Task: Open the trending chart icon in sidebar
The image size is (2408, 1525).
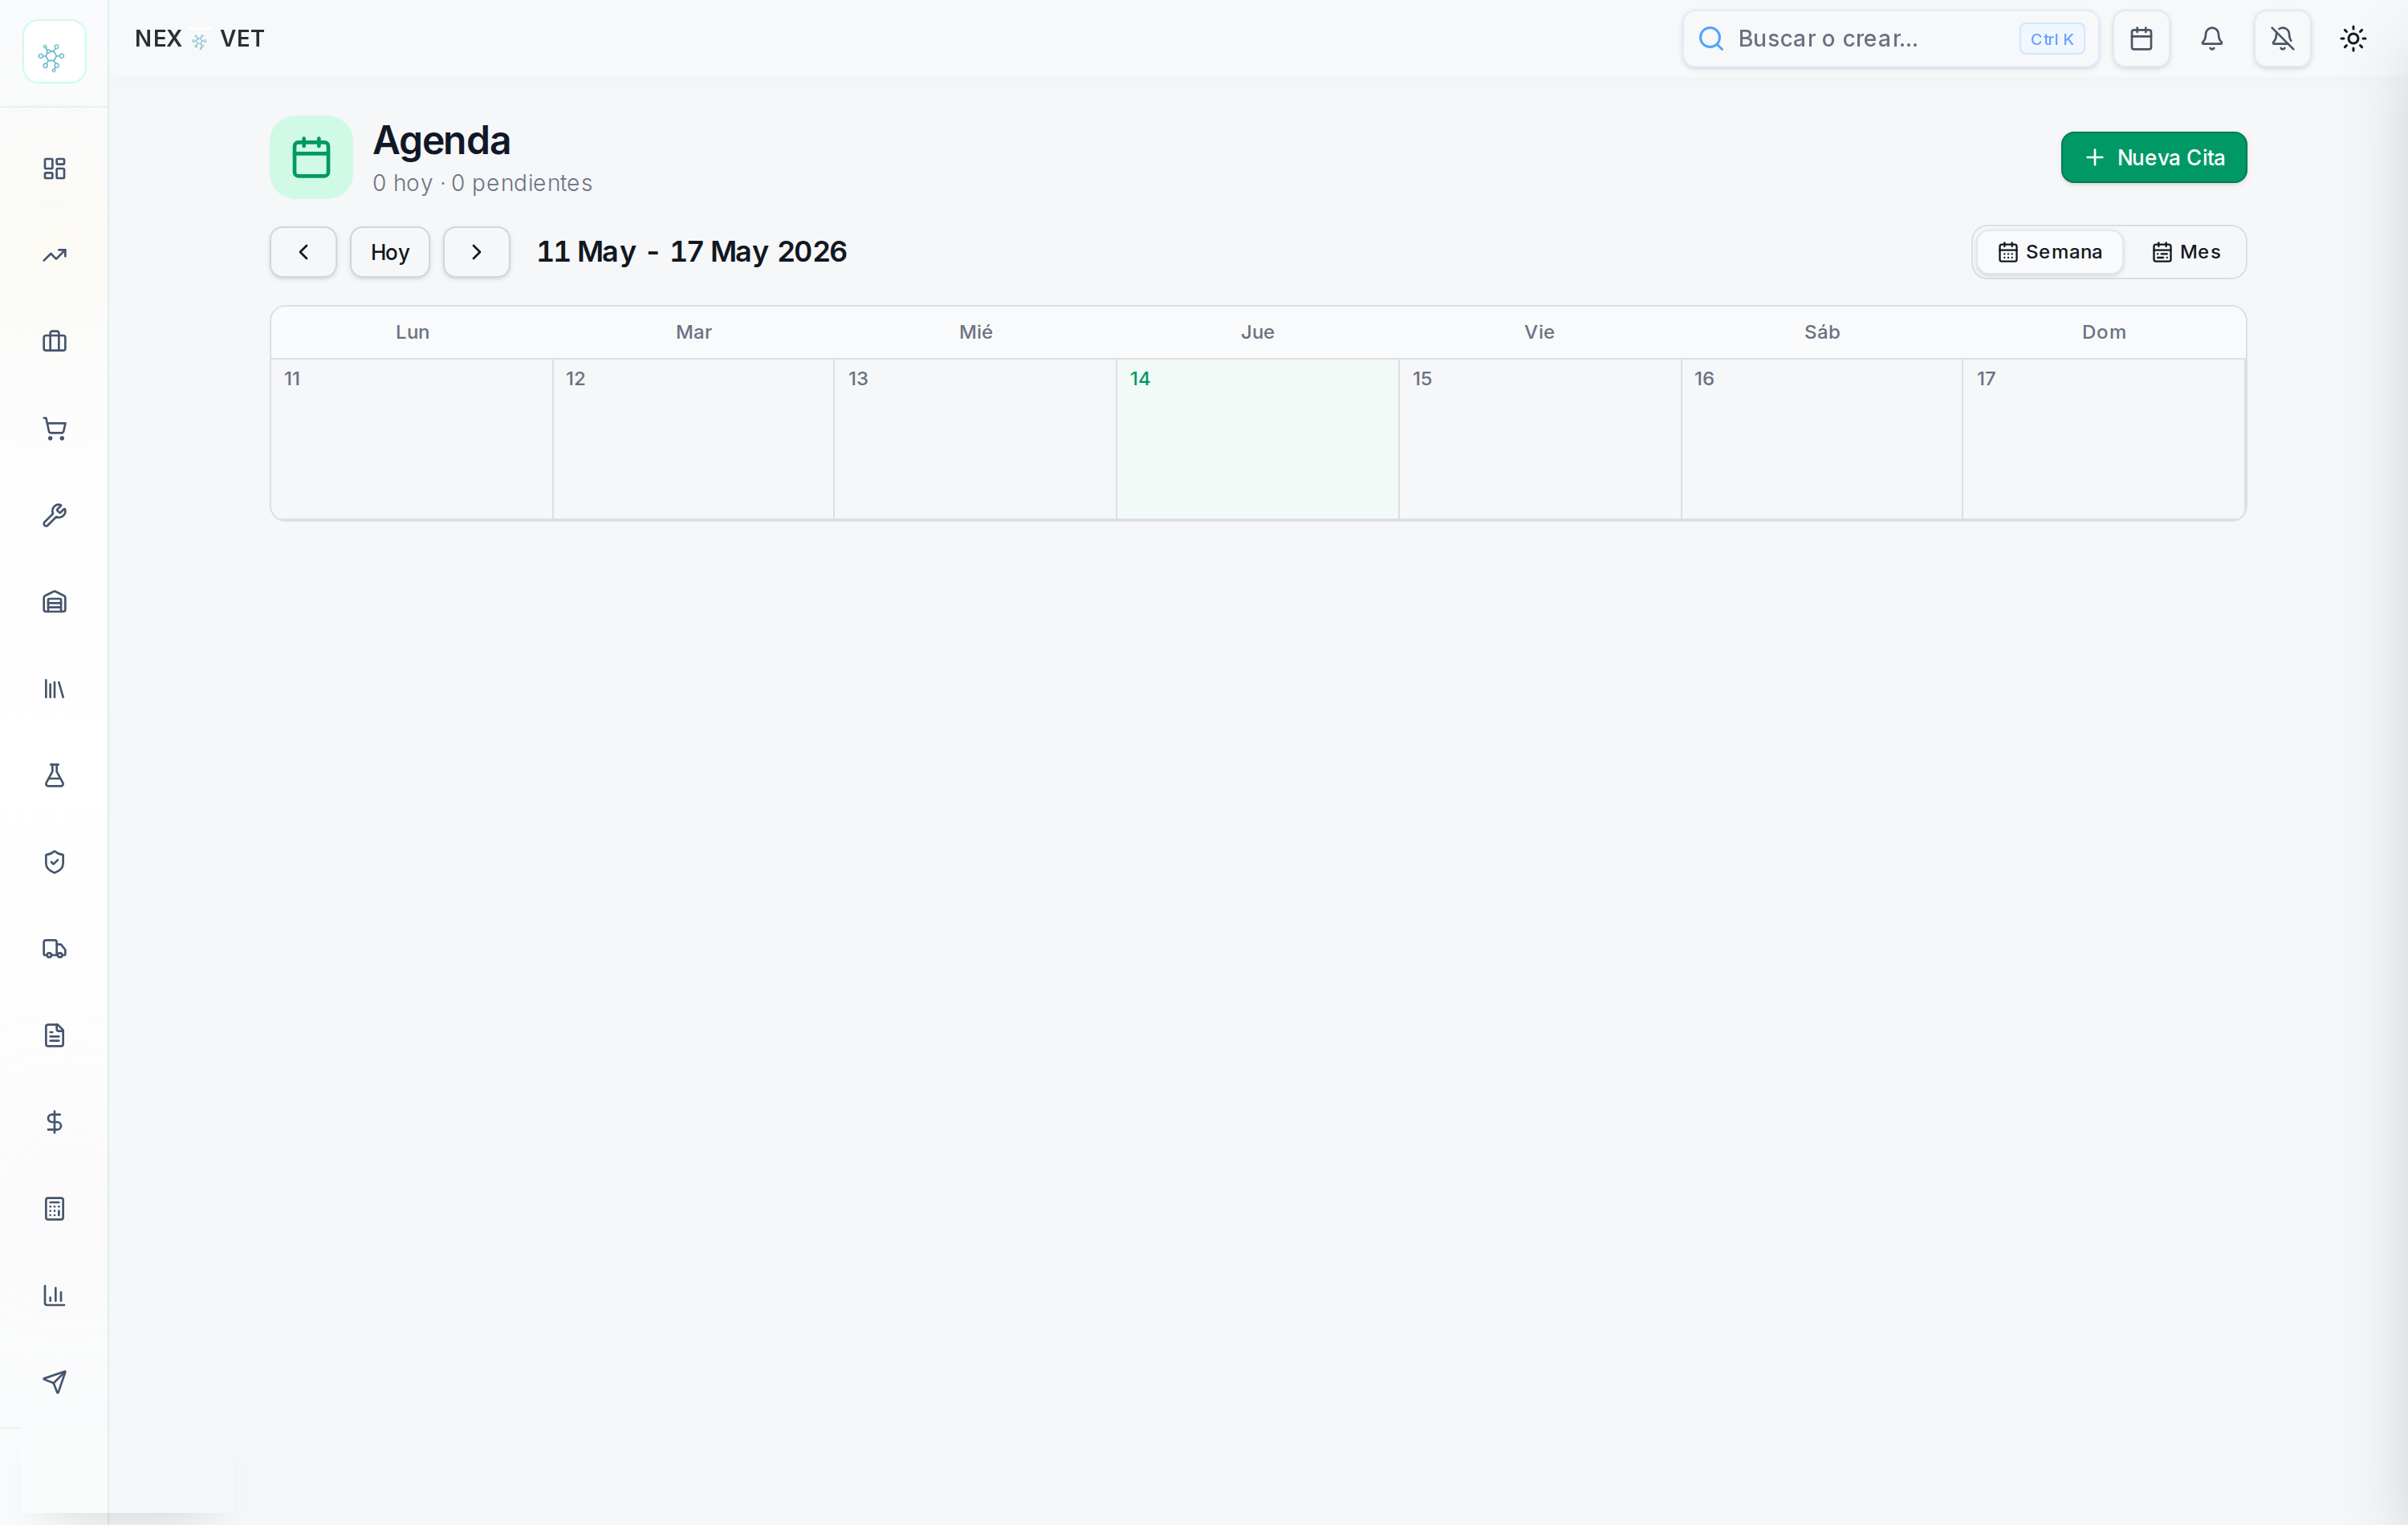Action: pyautogui.click(x=54, y=255)
